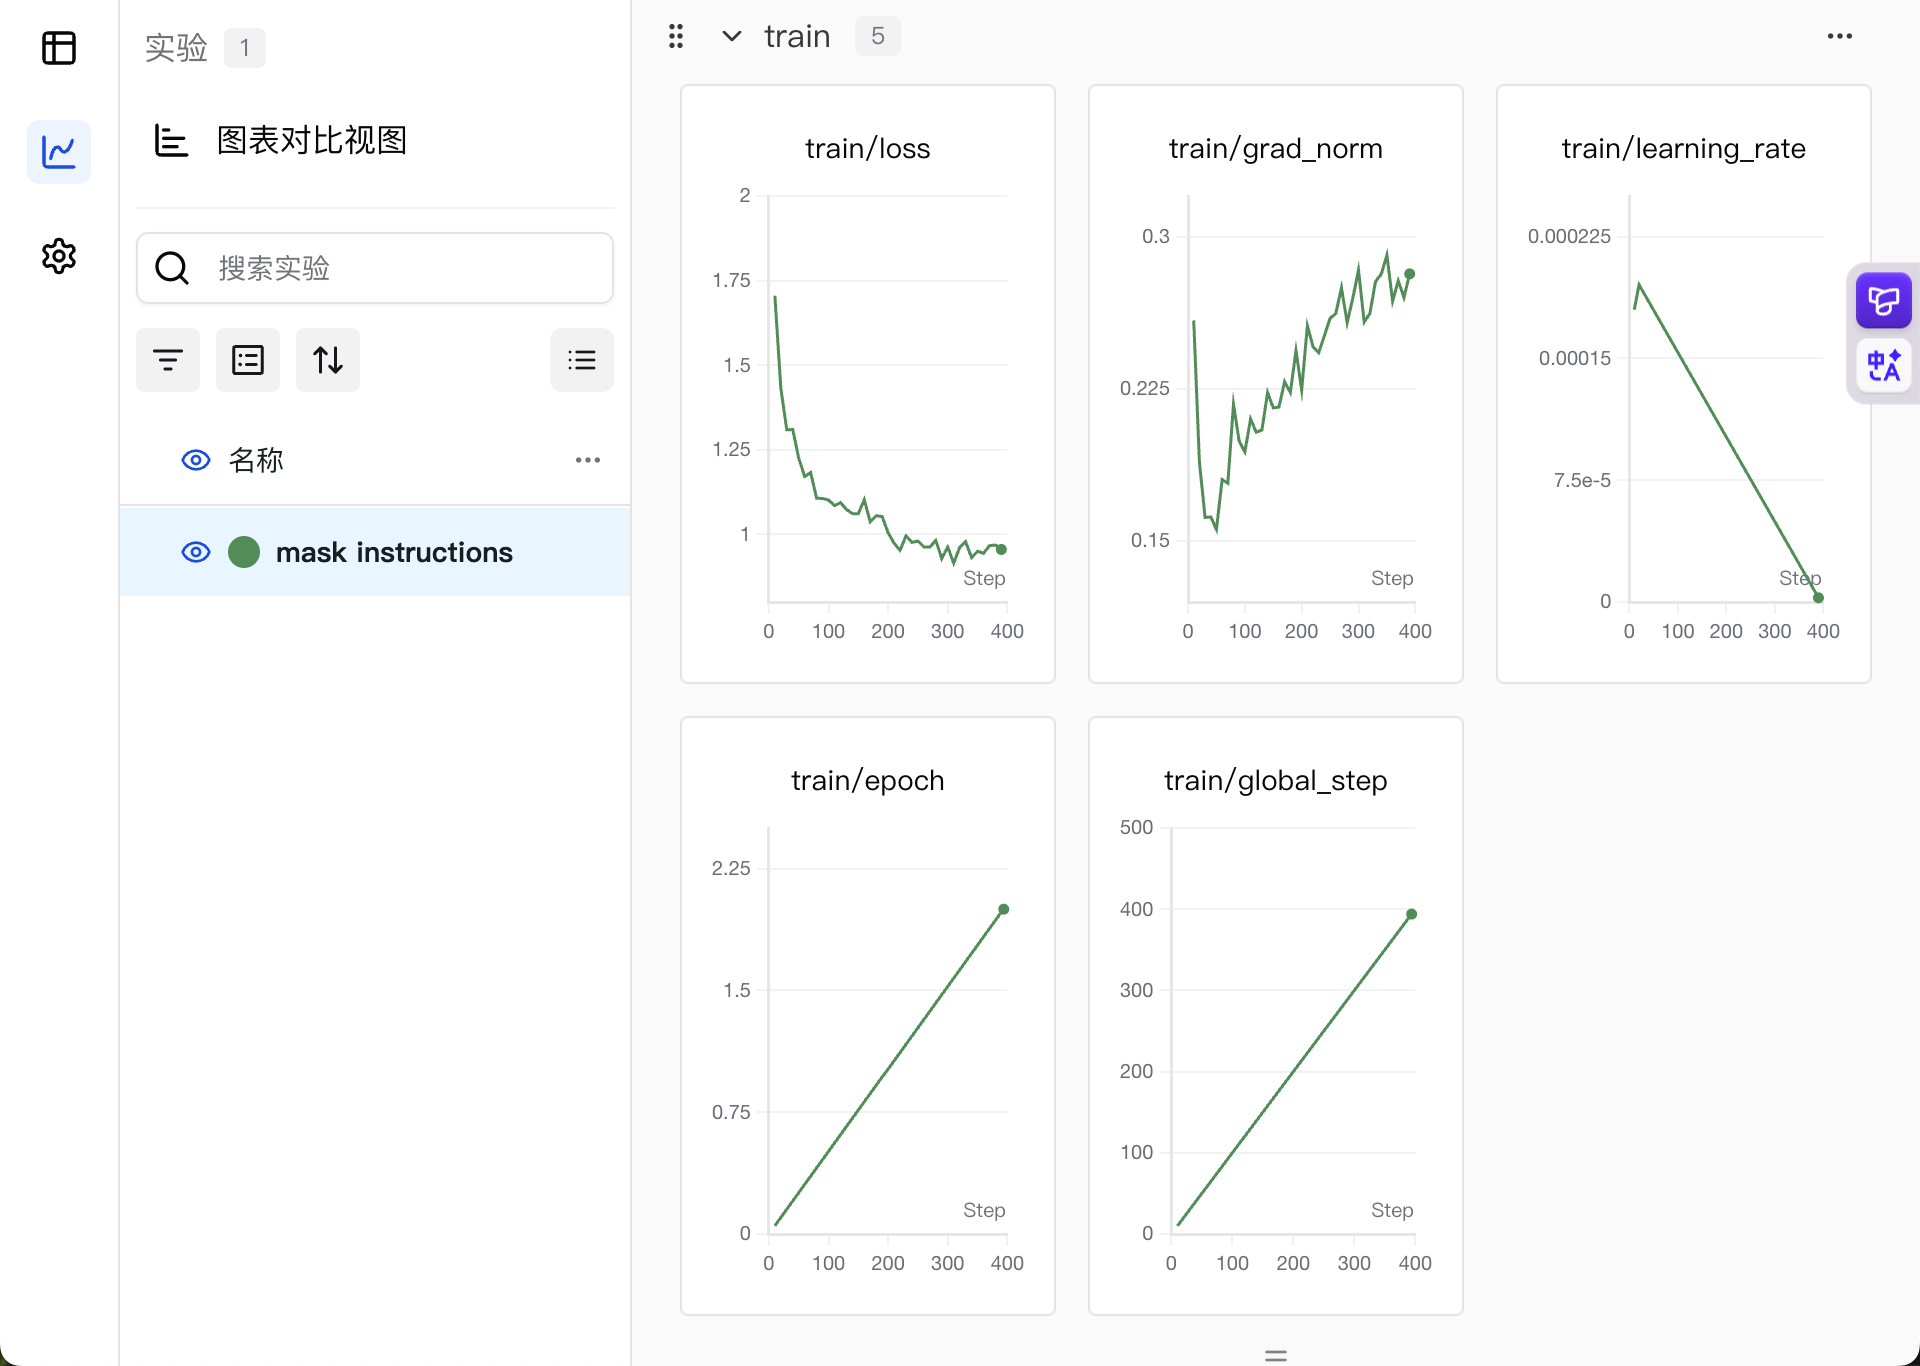Click the filter experiments icon
The height and width of the screenshot is (1366, 1920).
coord(168,360)
